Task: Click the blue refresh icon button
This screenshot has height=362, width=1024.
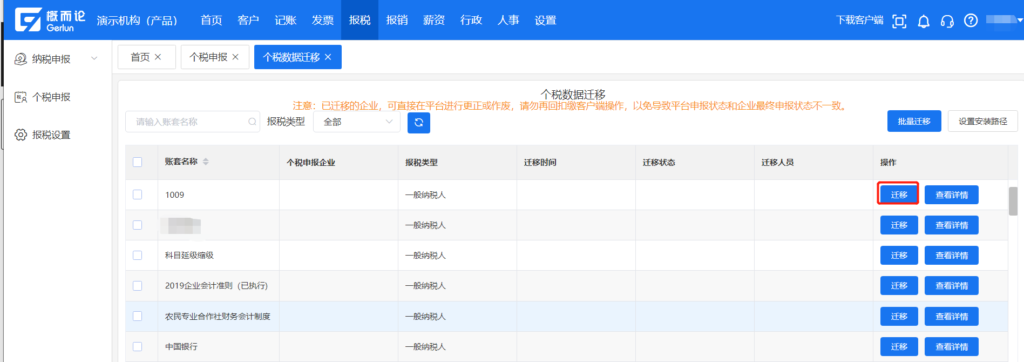Action: coord(419,122)
